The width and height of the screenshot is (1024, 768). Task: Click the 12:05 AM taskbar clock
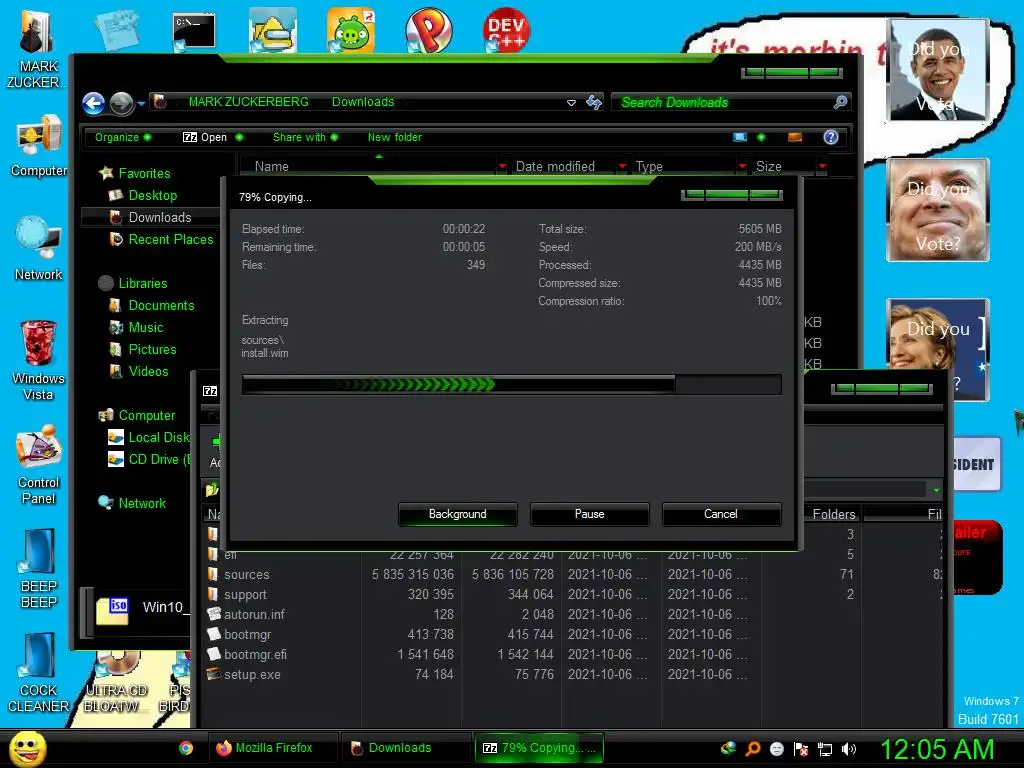(937, 750)
